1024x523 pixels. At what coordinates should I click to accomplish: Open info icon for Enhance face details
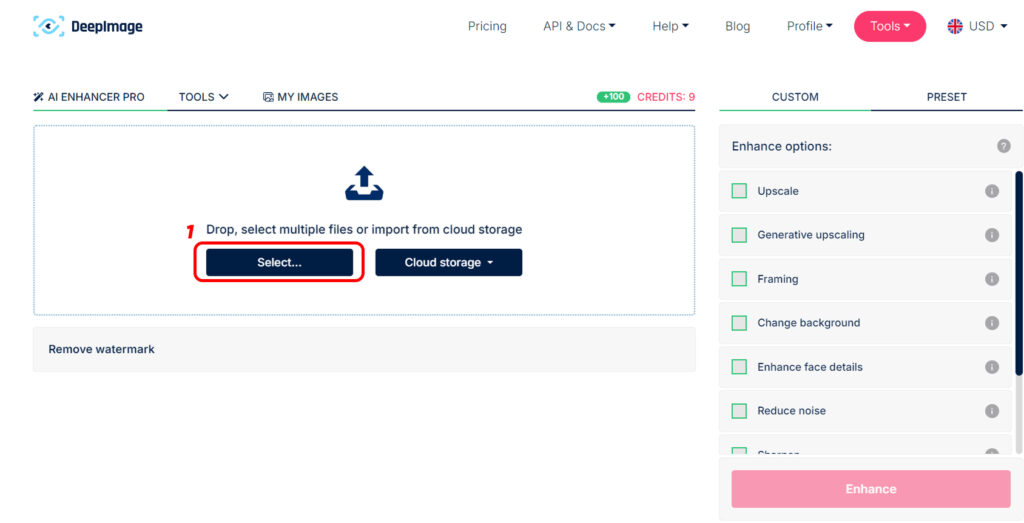[x=991, y=367]
